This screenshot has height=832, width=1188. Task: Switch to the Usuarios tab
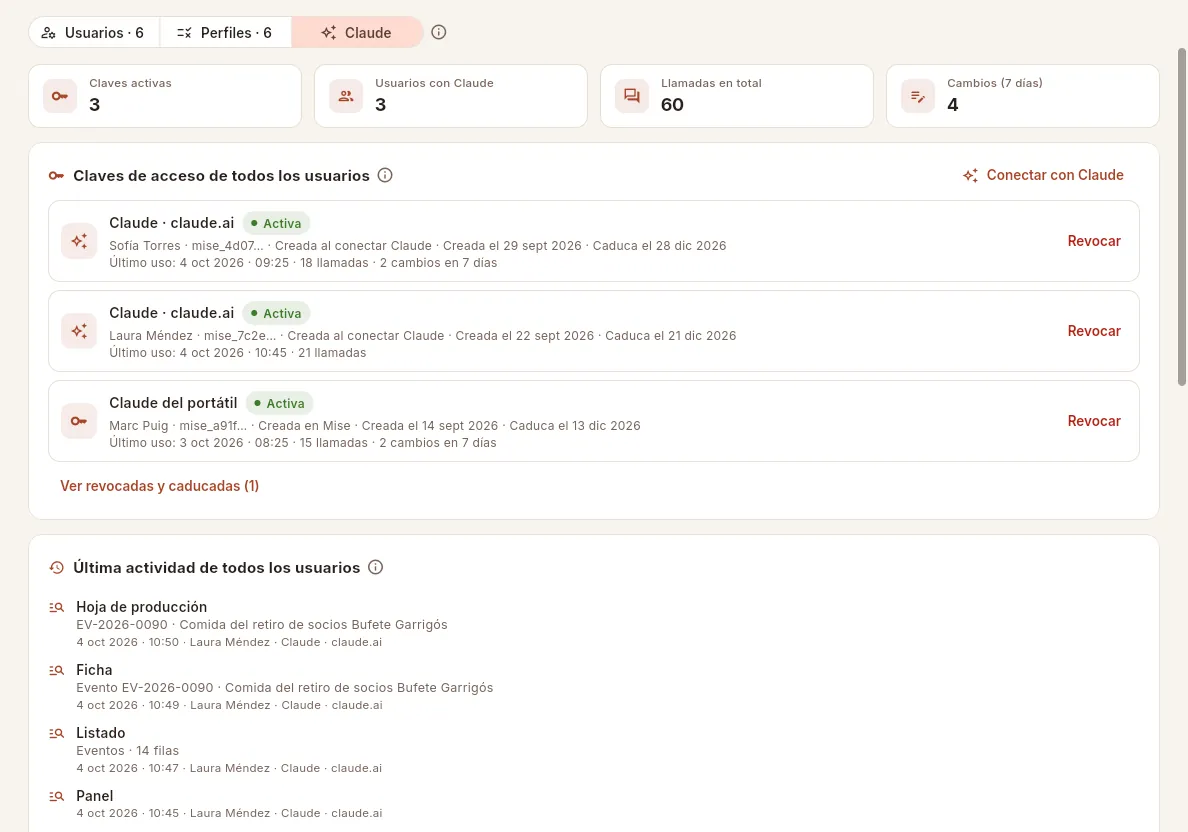point(94,33)
